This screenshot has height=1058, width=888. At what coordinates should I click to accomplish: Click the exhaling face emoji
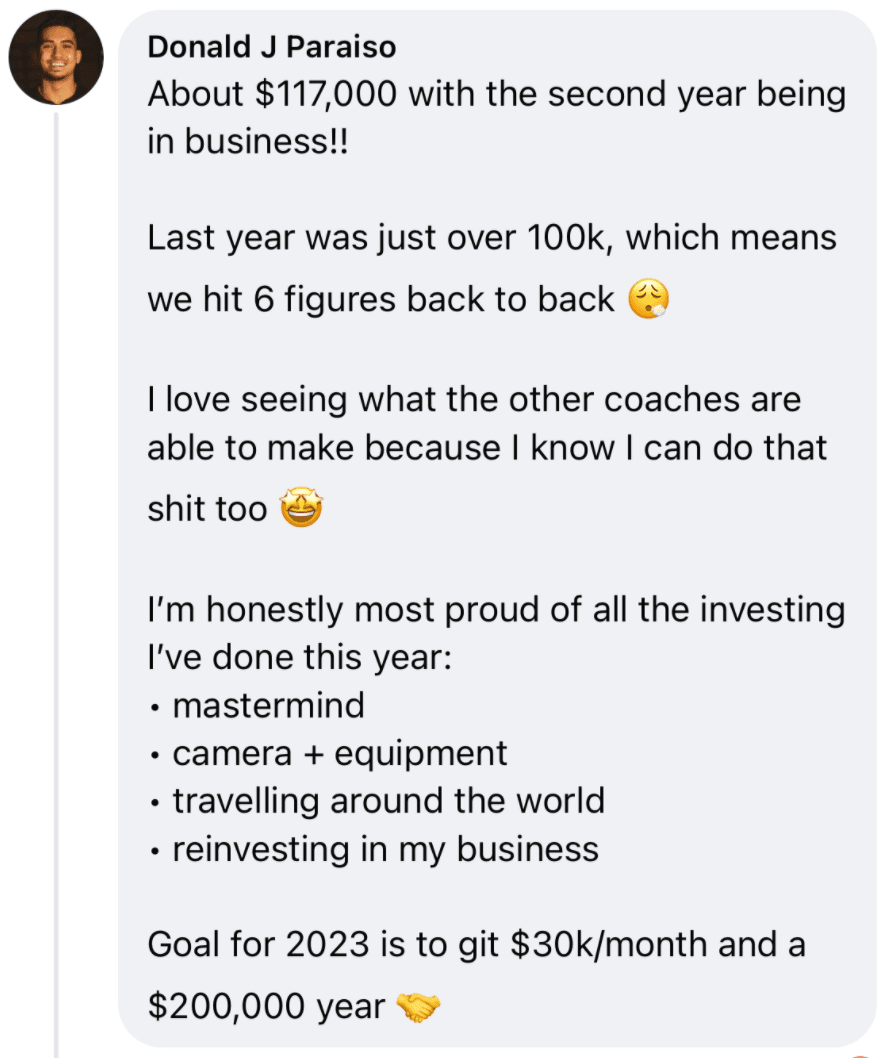click(x=648, y=299)
